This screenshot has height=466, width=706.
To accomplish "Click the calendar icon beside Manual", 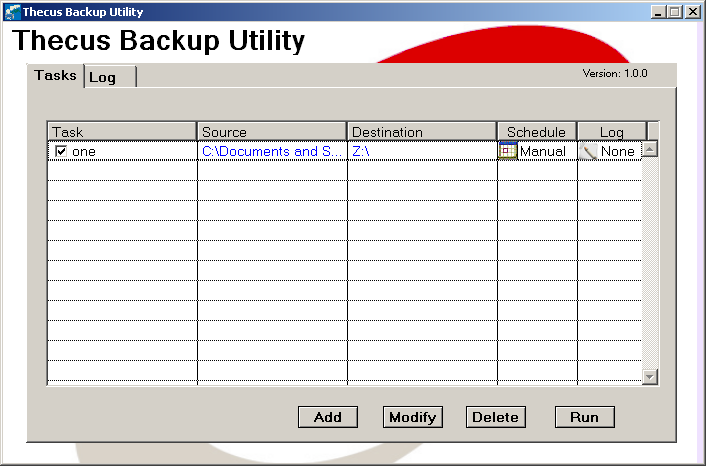I will tap(507, 151).
